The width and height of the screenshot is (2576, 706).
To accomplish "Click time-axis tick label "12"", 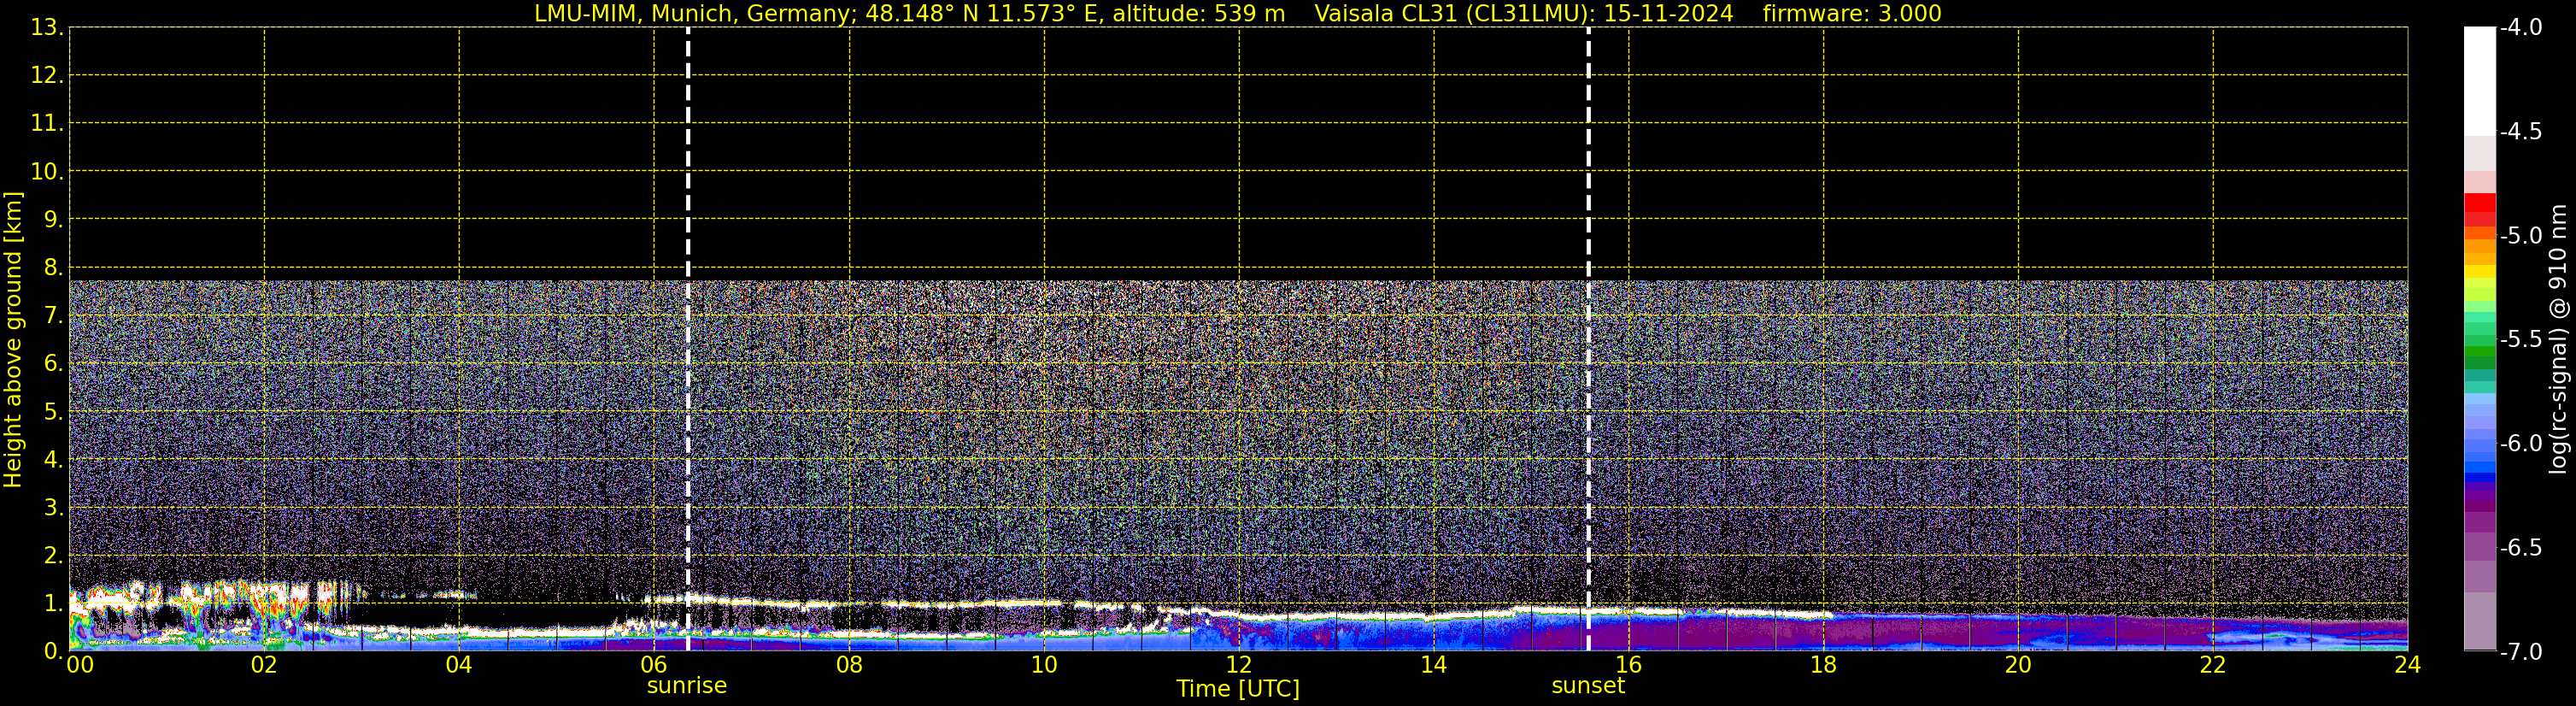I will [x=1239, y=665].
